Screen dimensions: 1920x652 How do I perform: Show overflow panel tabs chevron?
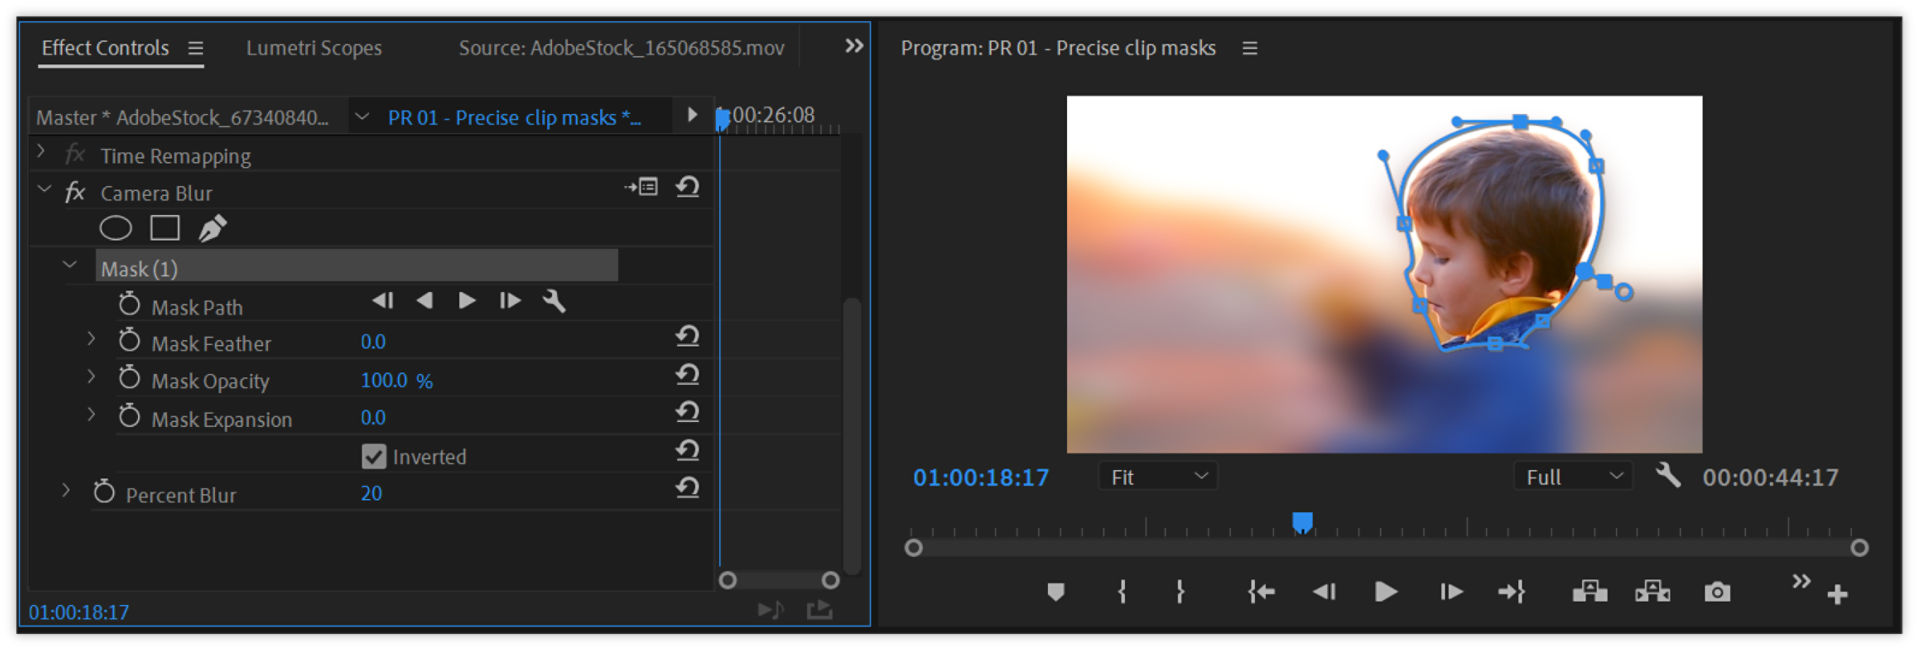pos(854,46)
